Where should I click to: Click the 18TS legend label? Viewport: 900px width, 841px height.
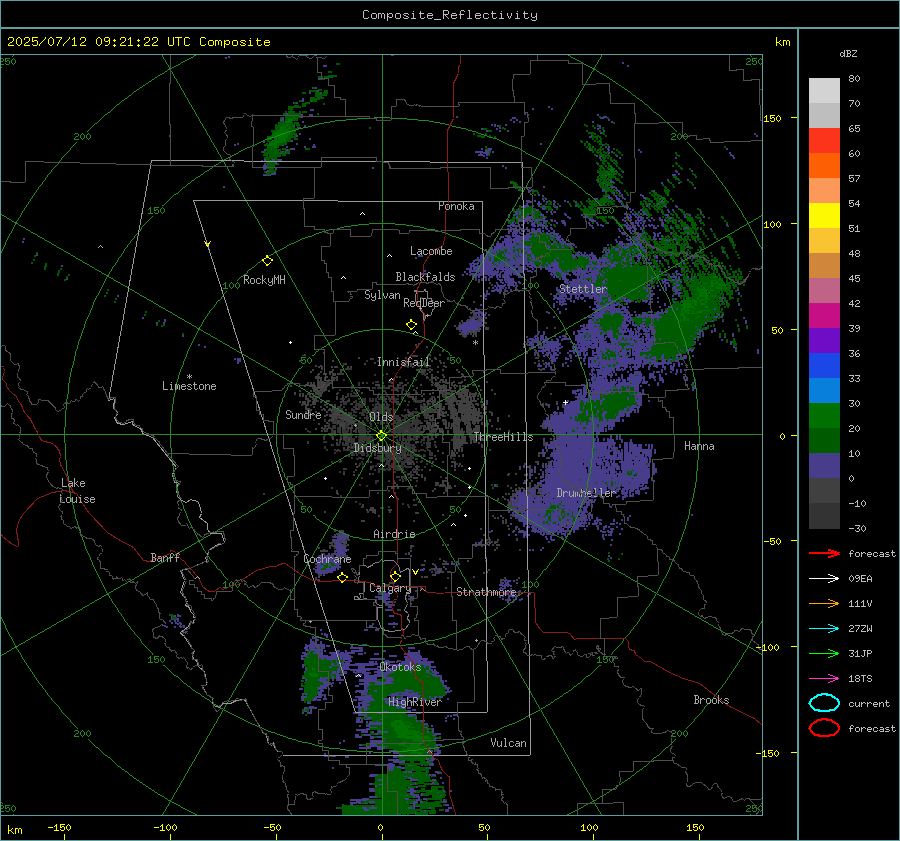[860, 679]
